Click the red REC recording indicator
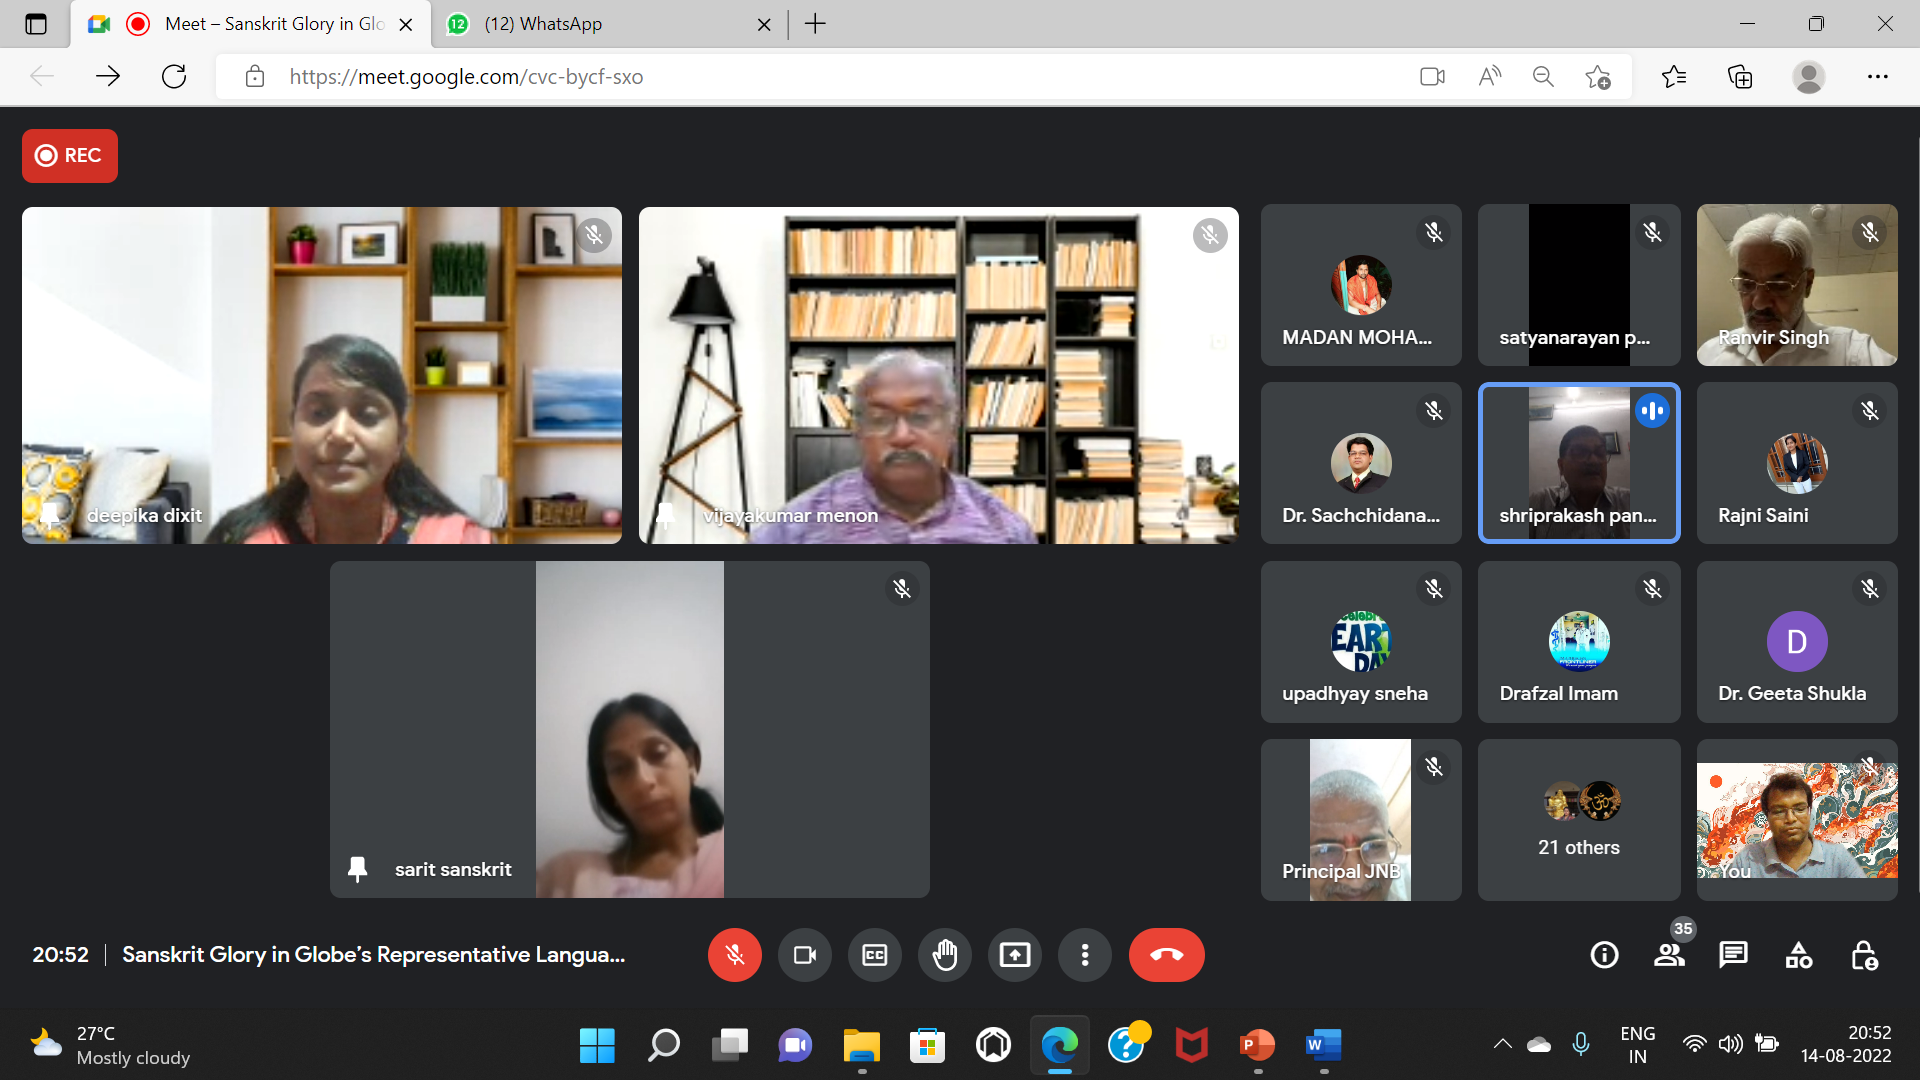This screenshot has width=1920, height=1080. [x=70, y=155]
